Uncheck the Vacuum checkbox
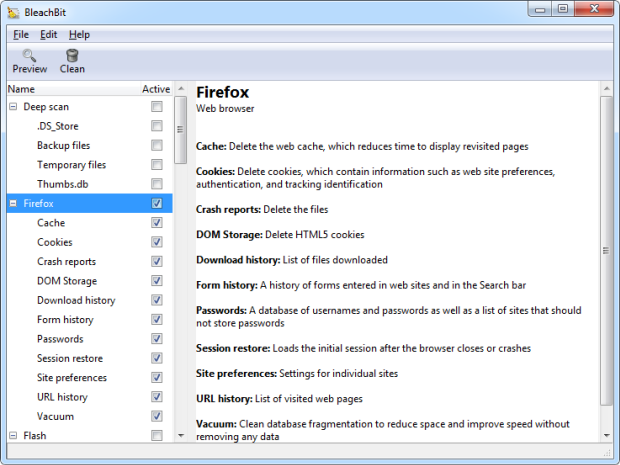This screenshot has width=620, height=465. (157, 416)
